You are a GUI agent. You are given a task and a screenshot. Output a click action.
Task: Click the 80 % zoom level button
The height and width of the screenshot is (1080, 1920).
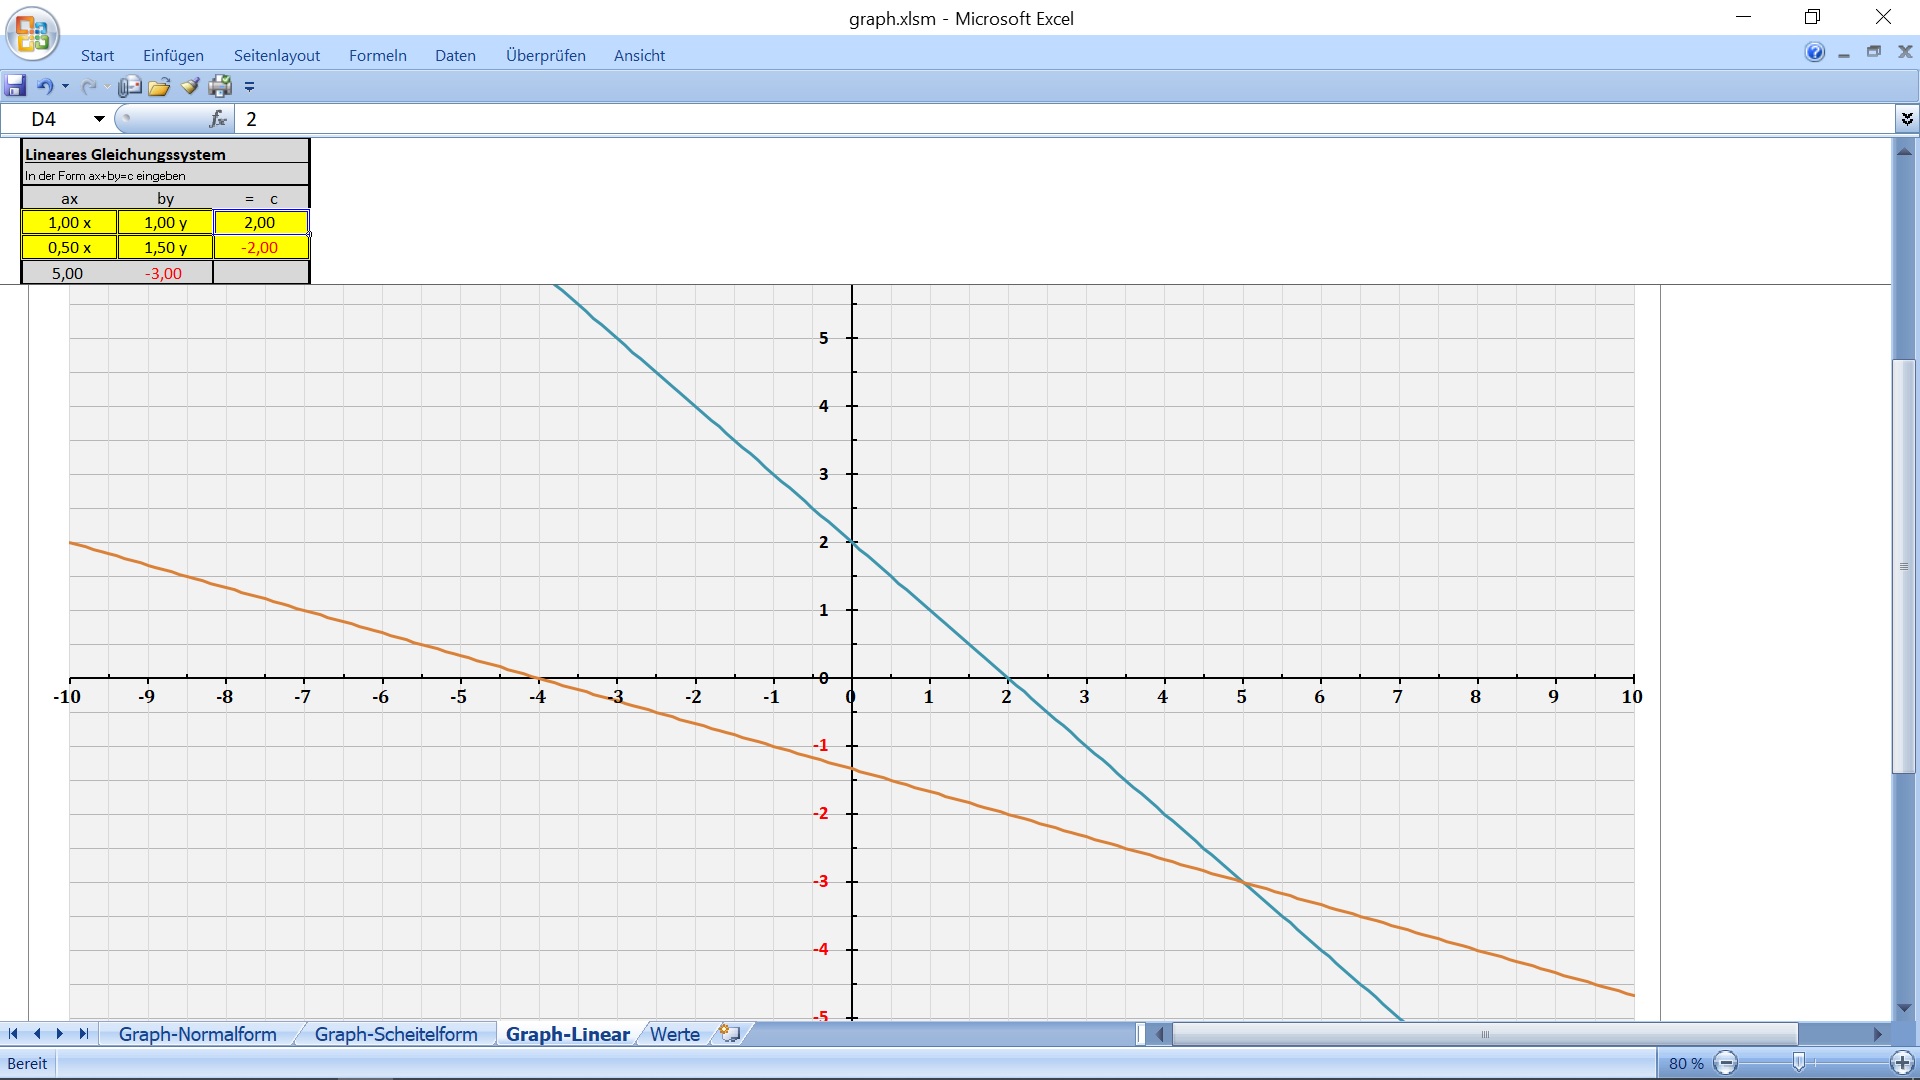(1685, 1063)
